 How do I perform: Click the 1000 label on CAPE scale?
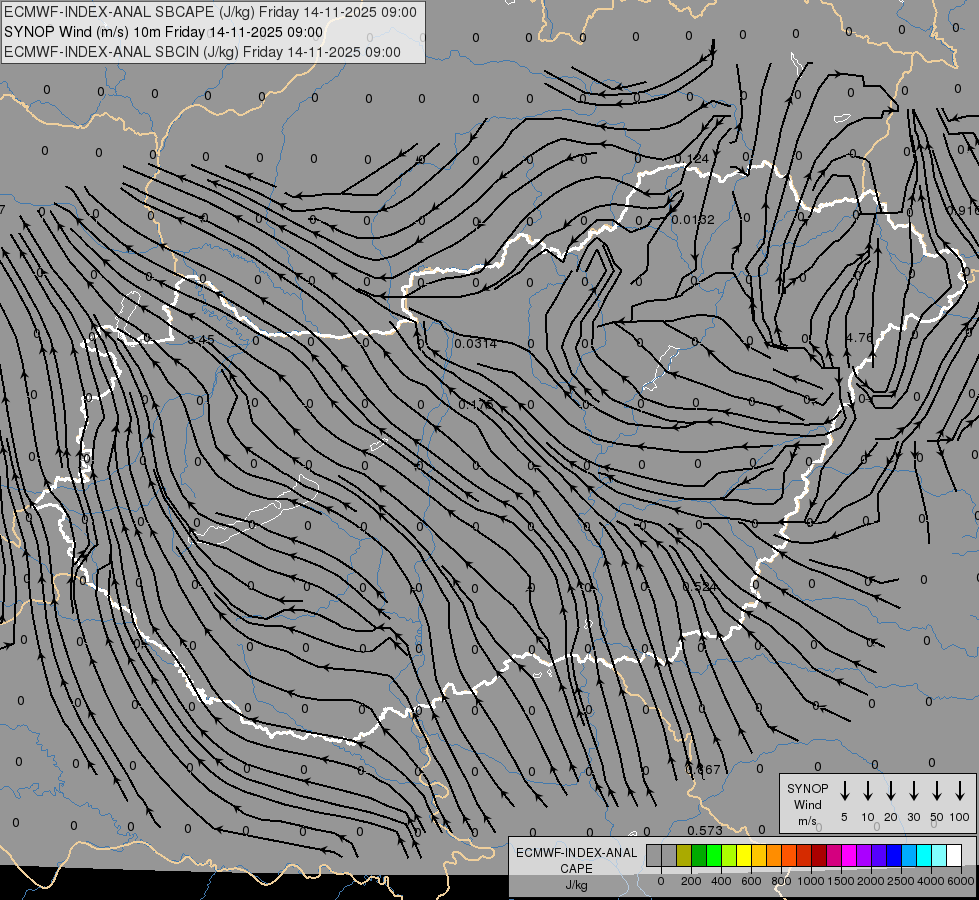point(811,881)
